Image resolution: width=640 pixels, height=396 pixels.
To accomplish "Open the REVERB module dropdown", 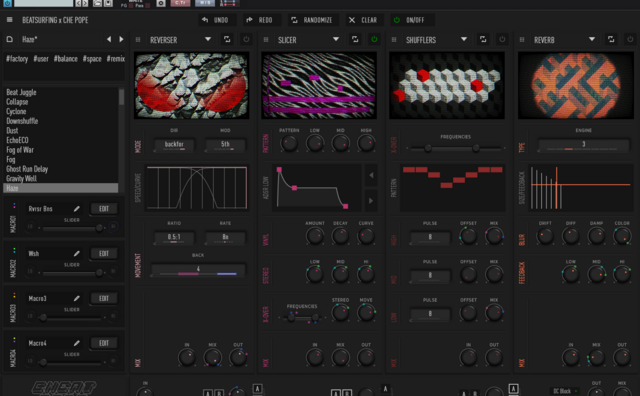I will 592,39.
